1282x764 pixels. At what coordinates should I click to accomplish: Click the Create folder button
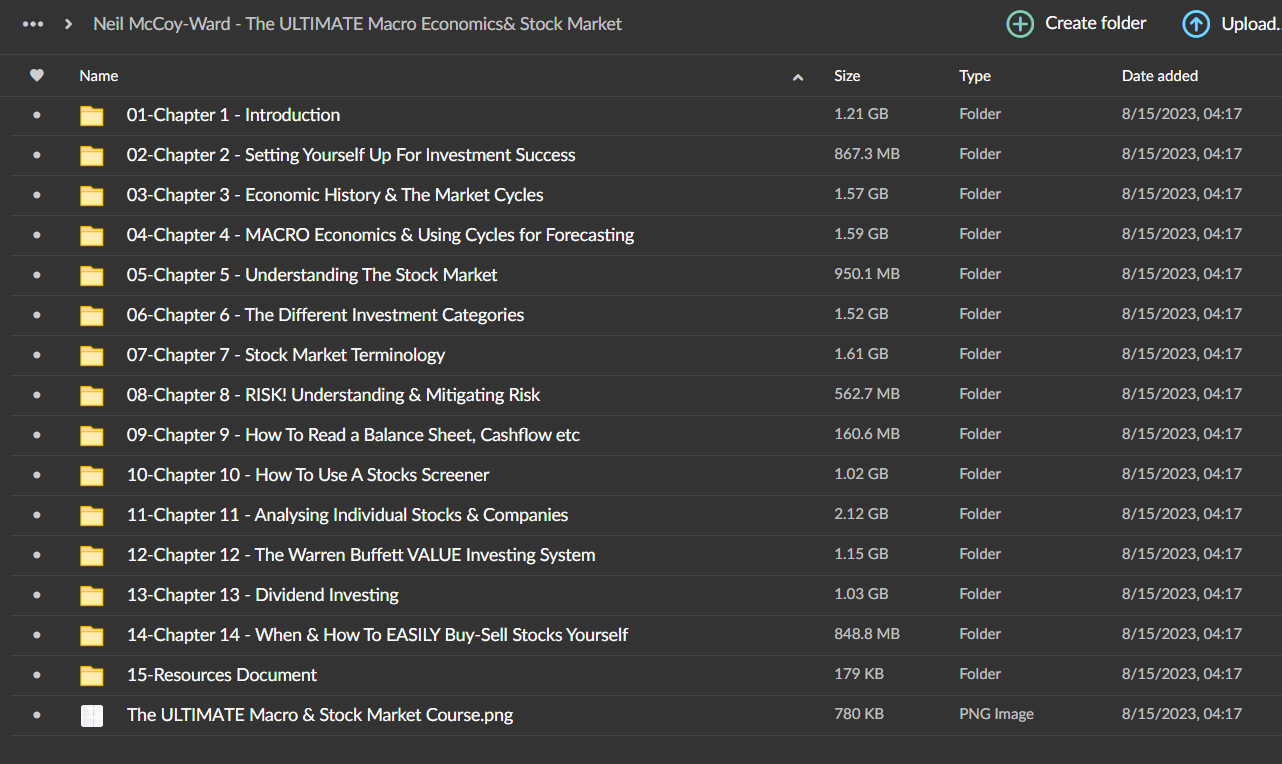coord(1095,22)
